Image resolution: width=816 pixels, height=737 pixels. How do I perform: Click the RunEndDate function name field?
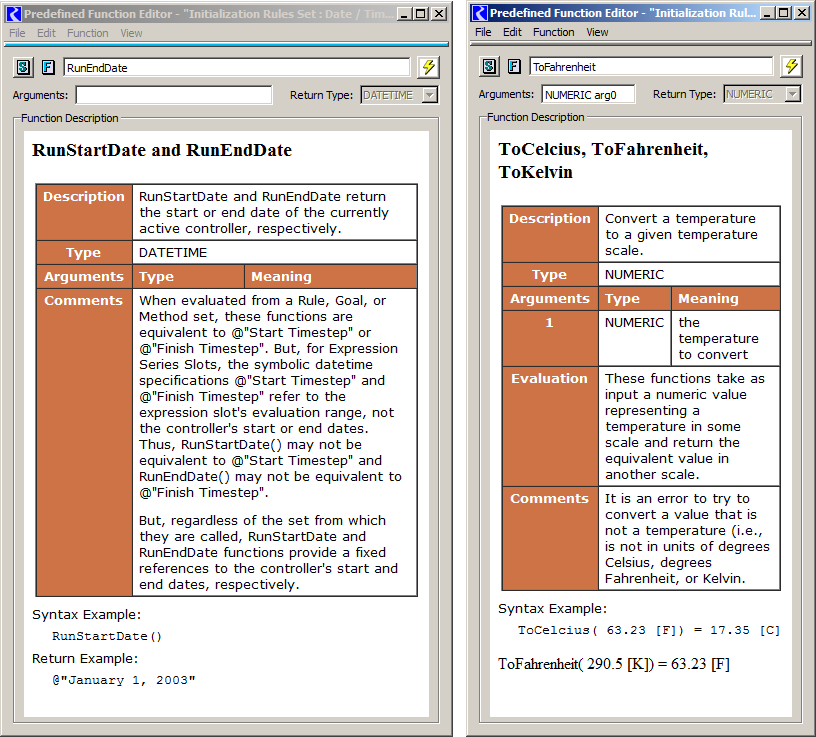[x=237, y=68]
